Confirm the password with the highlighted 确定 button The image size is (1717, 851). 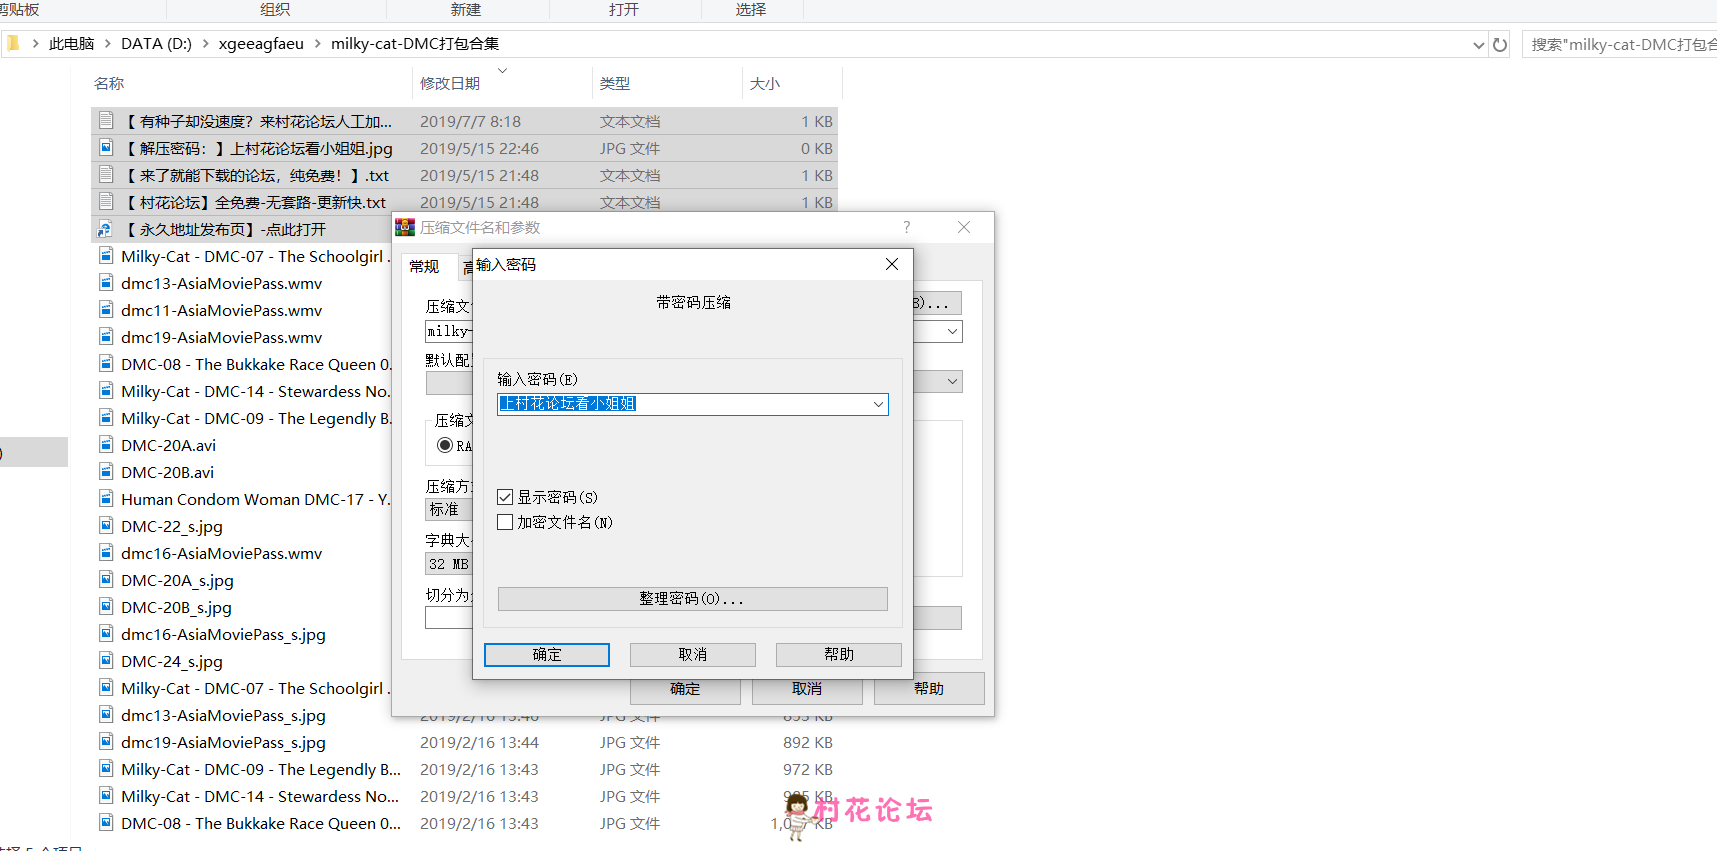(547, 654)
